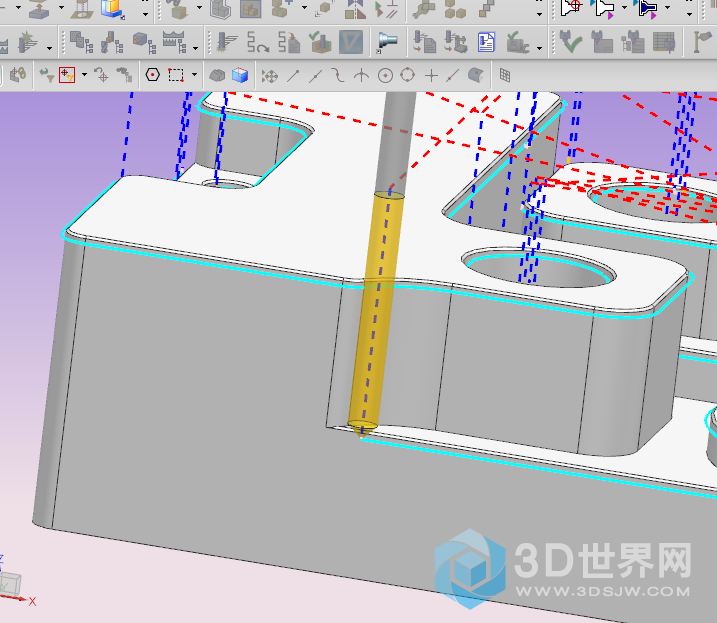Click the large green checkmark toolbar button
This screenshot has height=623, width=717.
point(570,42)
